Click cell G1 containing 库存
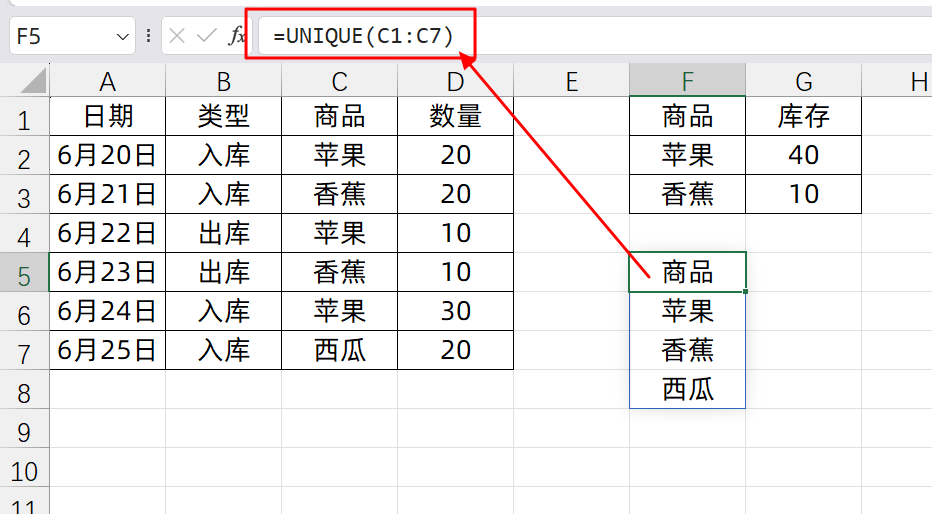 803,116
